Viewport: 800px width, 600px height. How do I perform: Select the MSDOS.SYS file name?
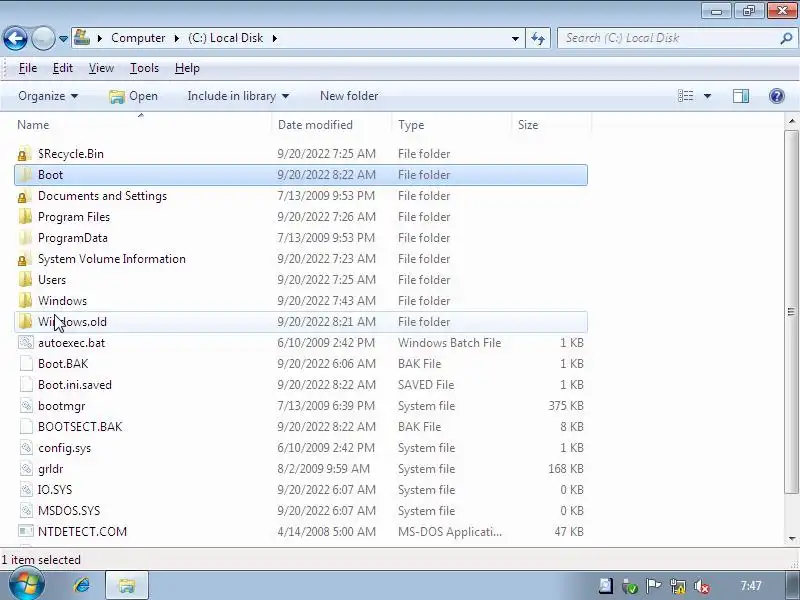pyautogui.click(x=69, y=511)
